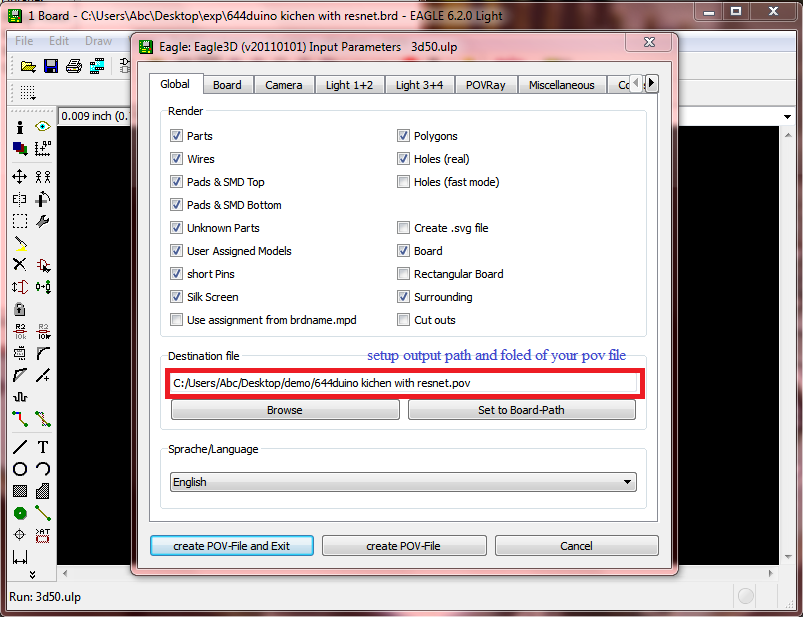Check the Rectangular Board option
This screenshot has width=803, height=617.
tap(404, 274)
